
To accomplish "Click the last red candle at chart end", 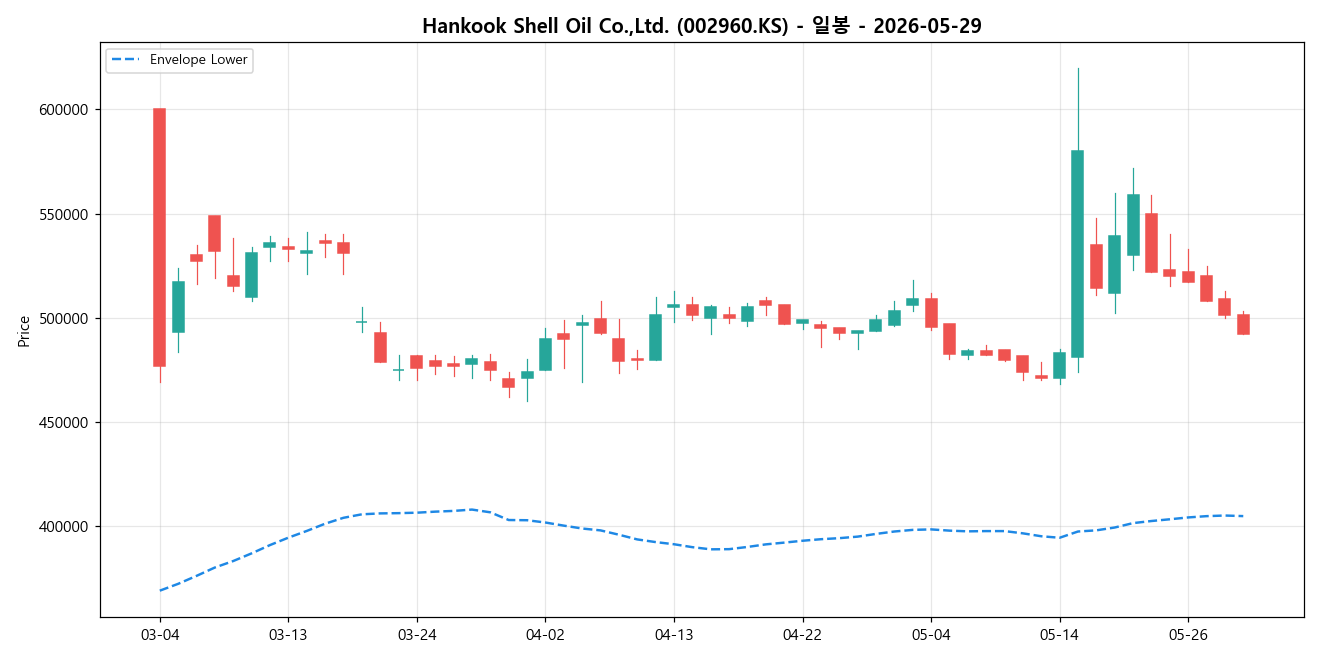I will tap(1243, 324).
